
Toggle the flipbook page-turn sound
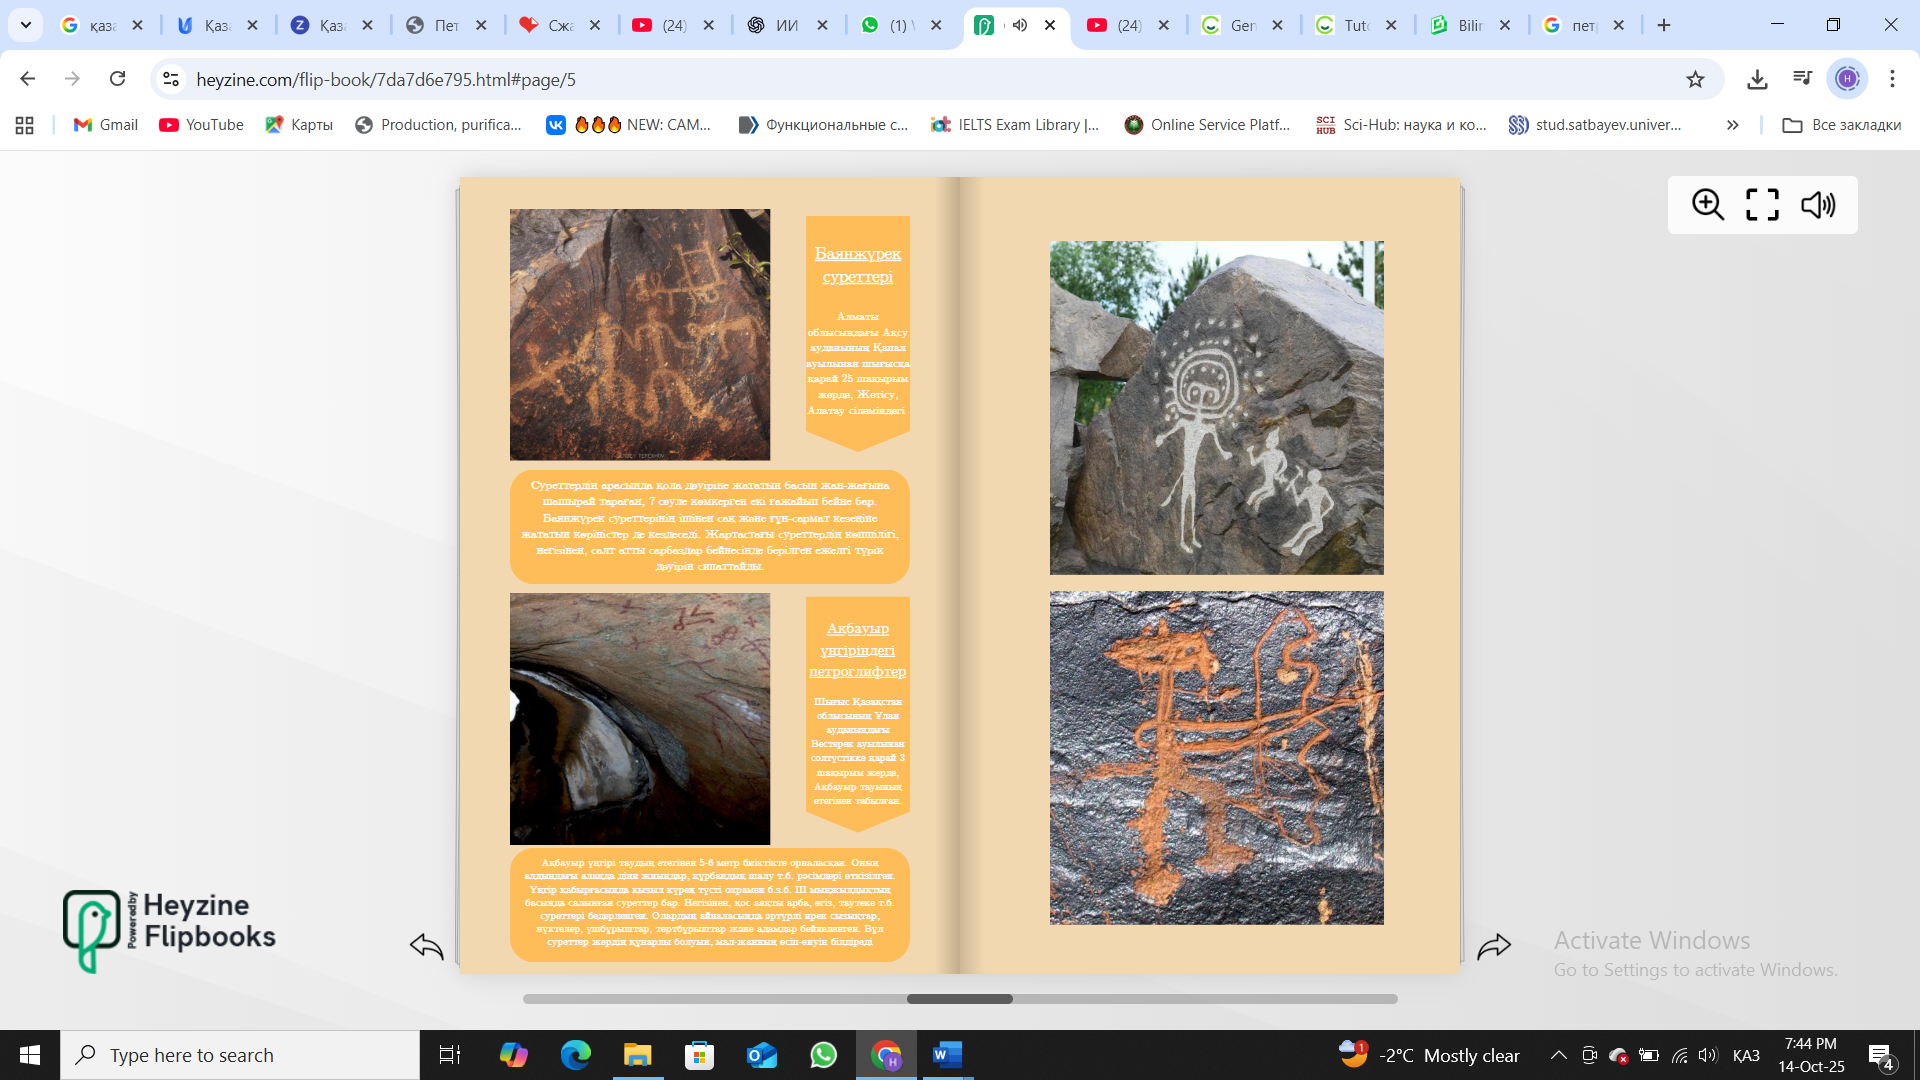pos(1817,205)
